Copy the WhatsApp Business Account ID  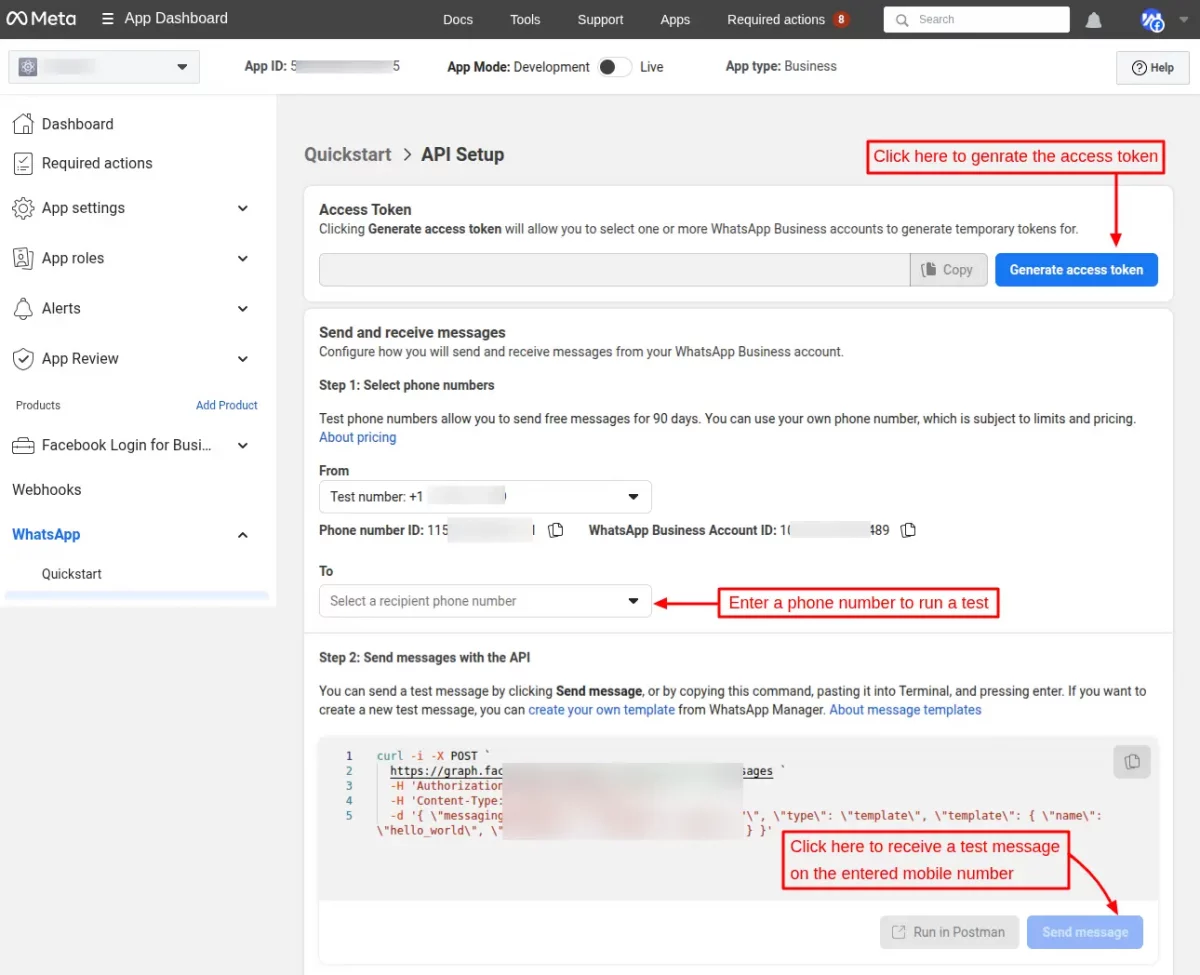[908, 530]
